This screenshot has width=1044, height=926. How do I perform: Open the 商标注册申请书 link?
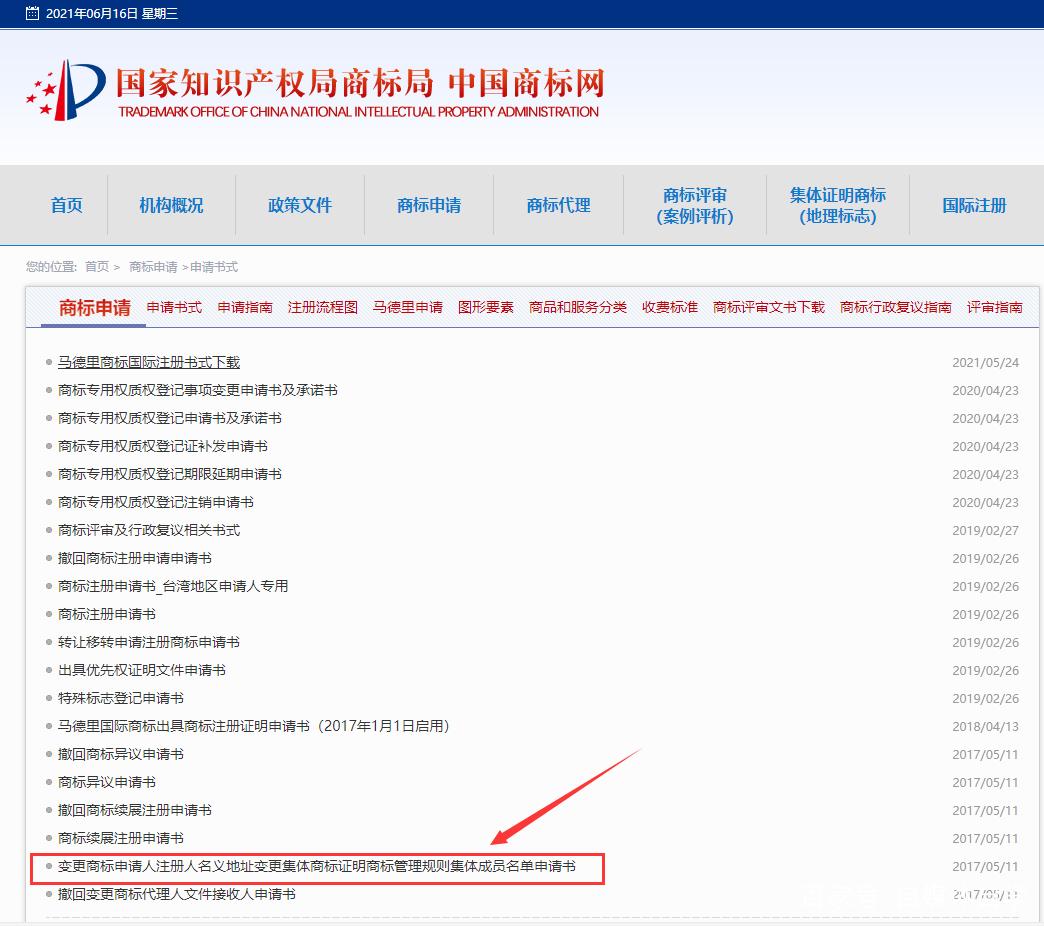[107, 614]
